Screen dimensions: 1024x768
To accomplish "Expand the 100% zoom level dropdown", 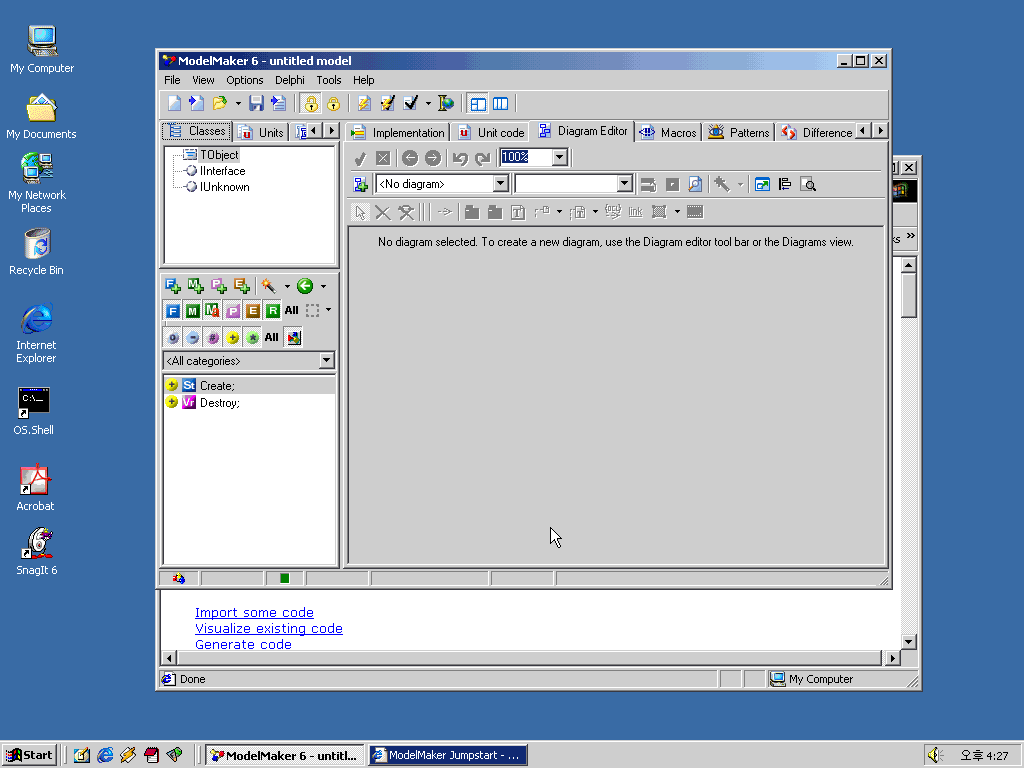I will (x=559, y=158).
